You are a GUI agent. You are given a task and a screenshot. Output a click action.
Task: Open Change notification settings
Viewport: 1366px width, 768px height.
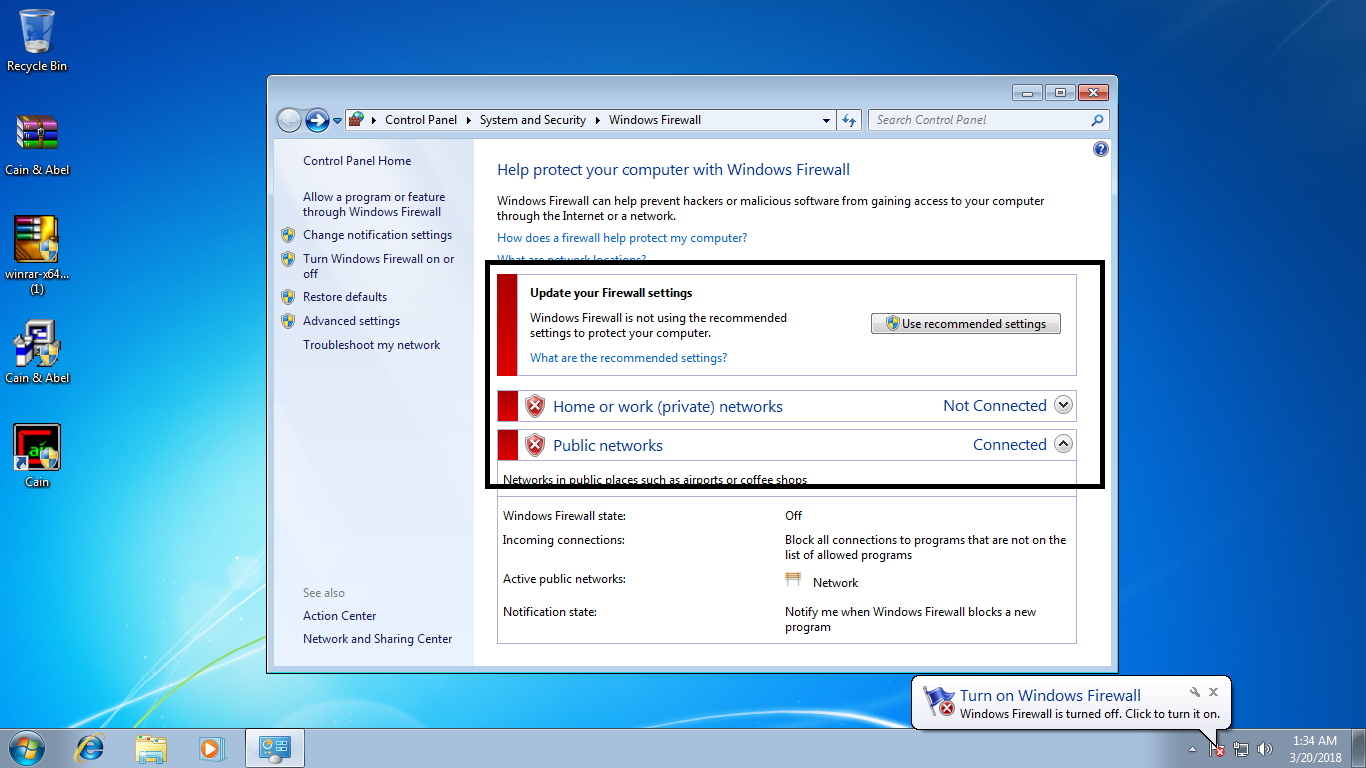377,235
